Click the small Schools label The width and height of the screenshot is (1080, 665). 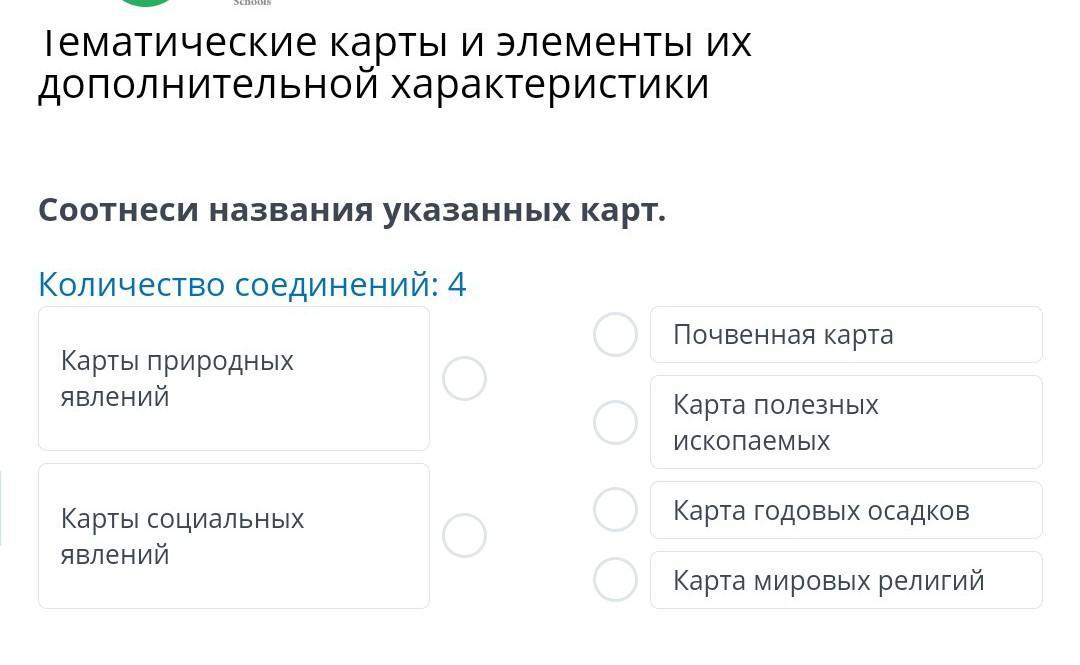click(x=252, y=3)
